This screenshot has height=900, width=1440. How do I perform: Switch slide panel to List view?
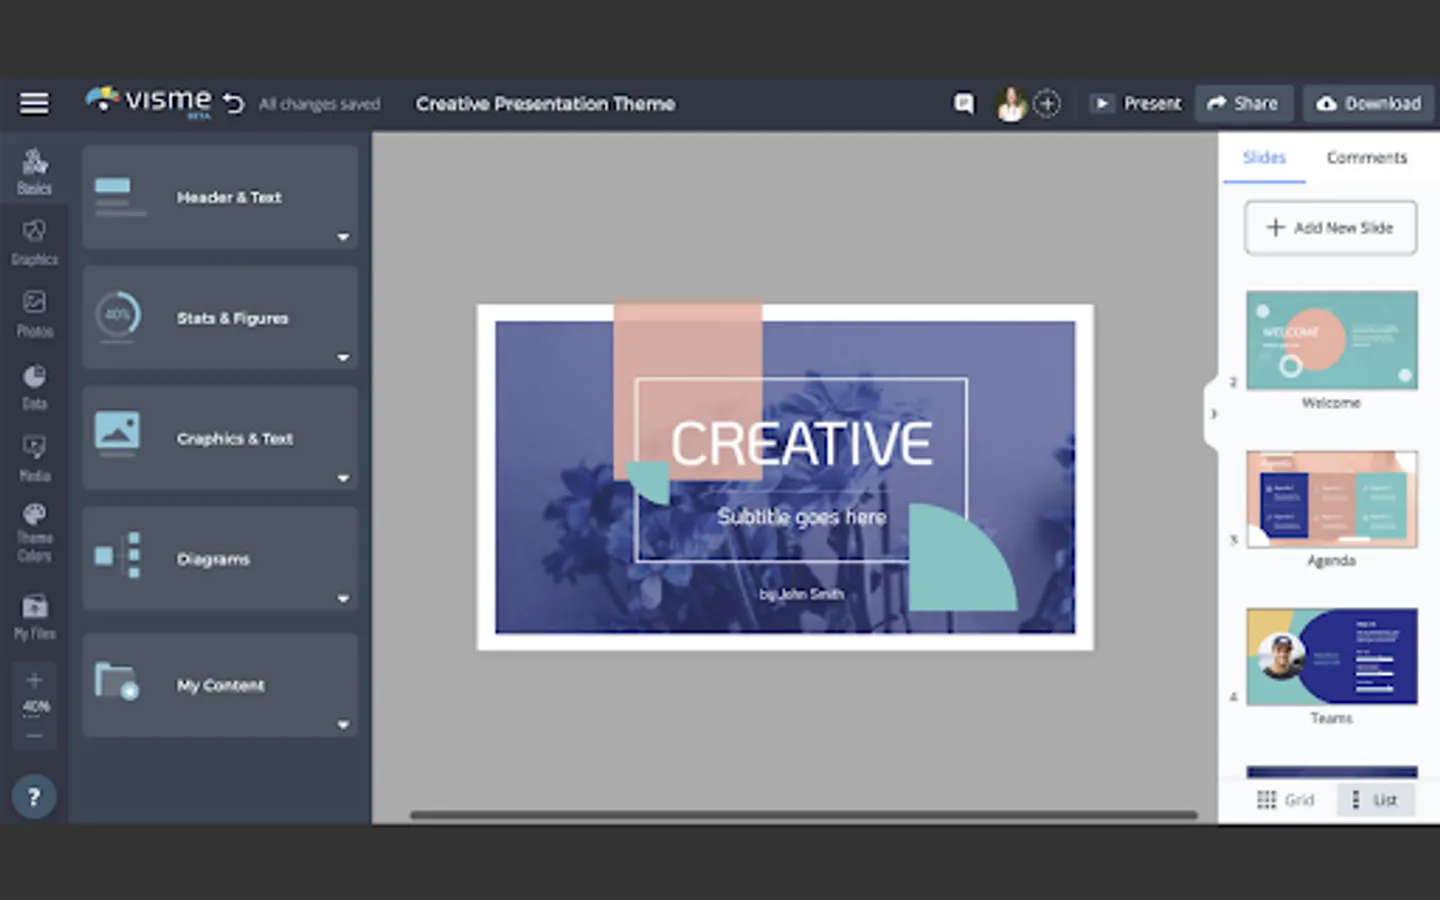coord(1375,799)
